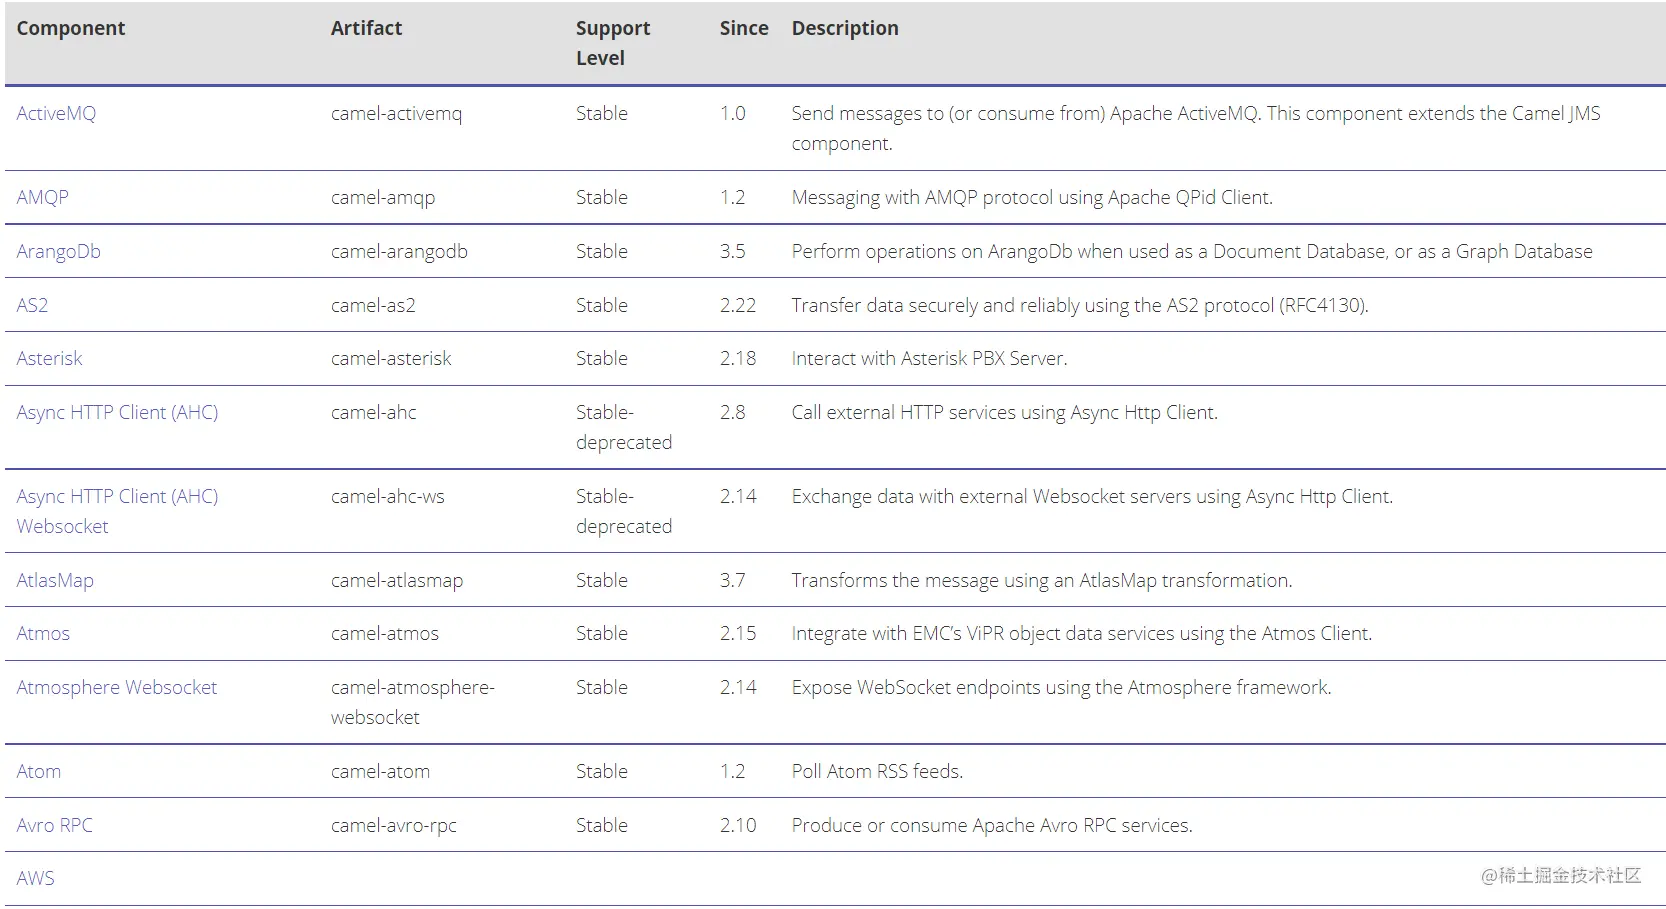Select the camel-atmosphere-websocket artifact text
1666x909 pixels.
point(413,702)
